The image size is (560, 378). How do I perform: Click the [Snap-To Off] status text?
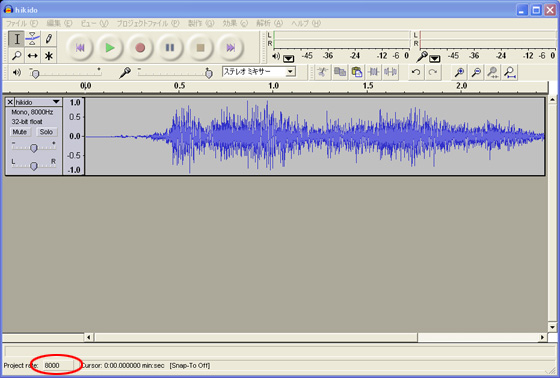point(190,365)
